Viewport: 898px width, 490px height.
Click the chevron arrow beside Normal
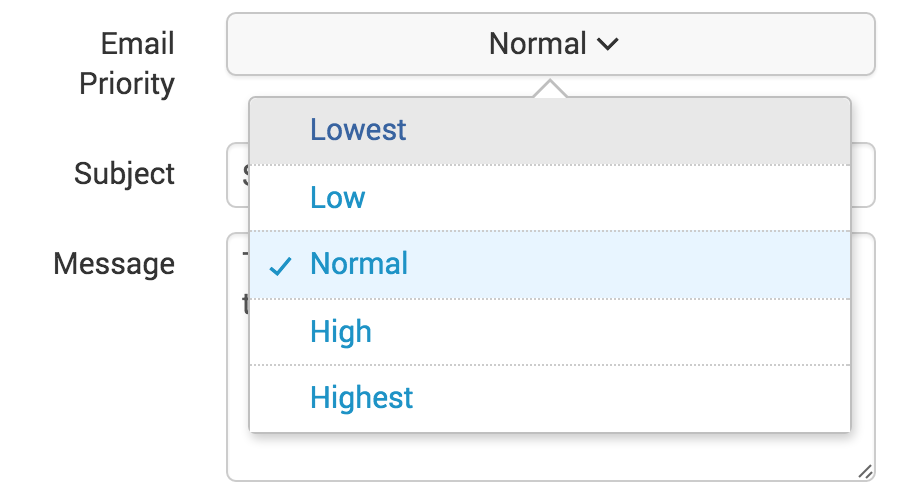click(608, 44)
